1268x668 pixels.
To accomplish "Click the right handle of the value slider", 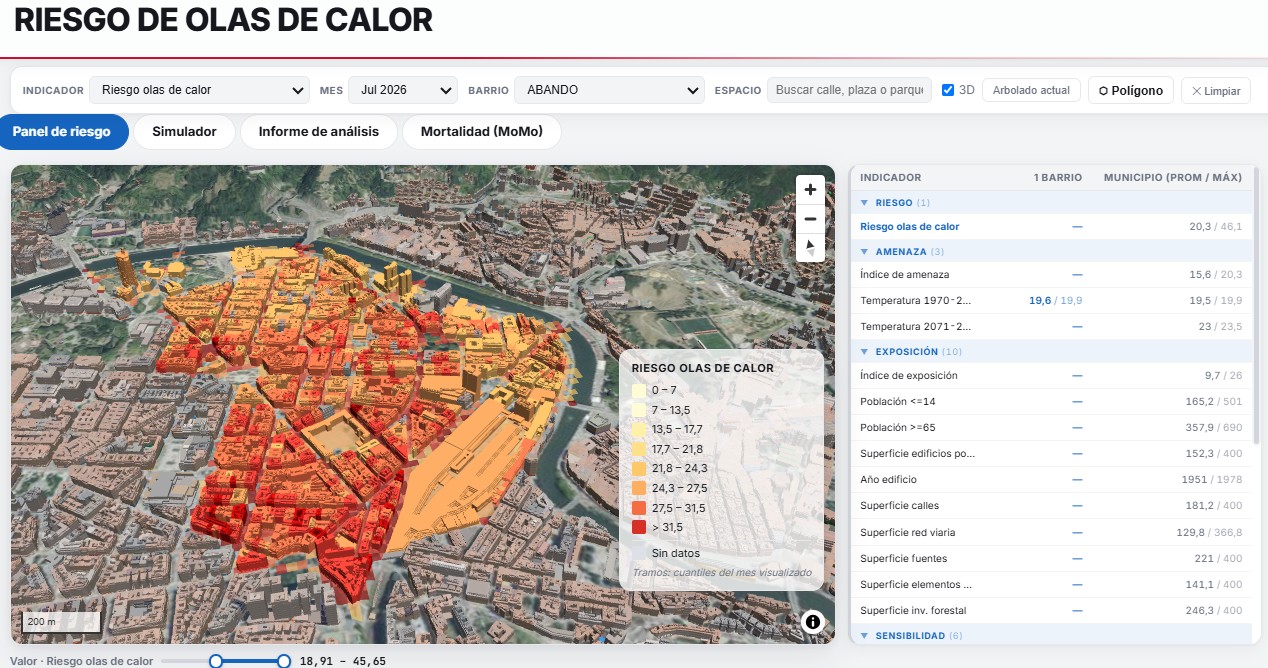I will pos(284,661).
